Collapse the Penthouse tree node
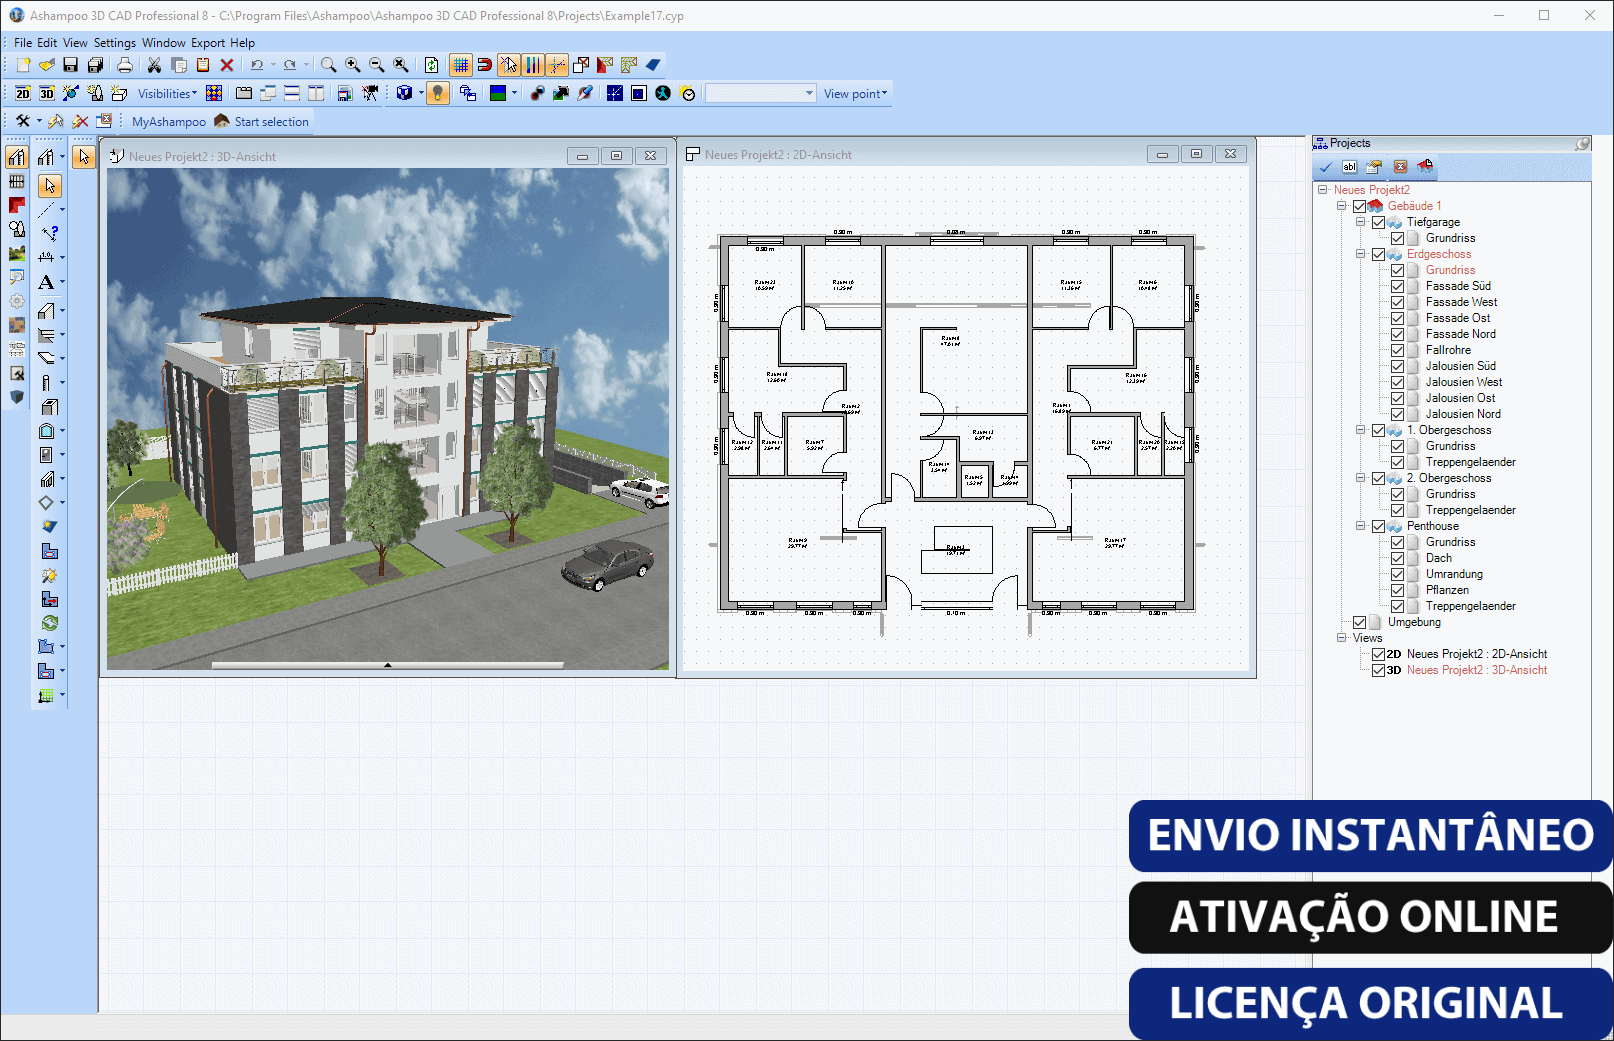Viewport: 1614px width, 1041px height. (1361, 526)
